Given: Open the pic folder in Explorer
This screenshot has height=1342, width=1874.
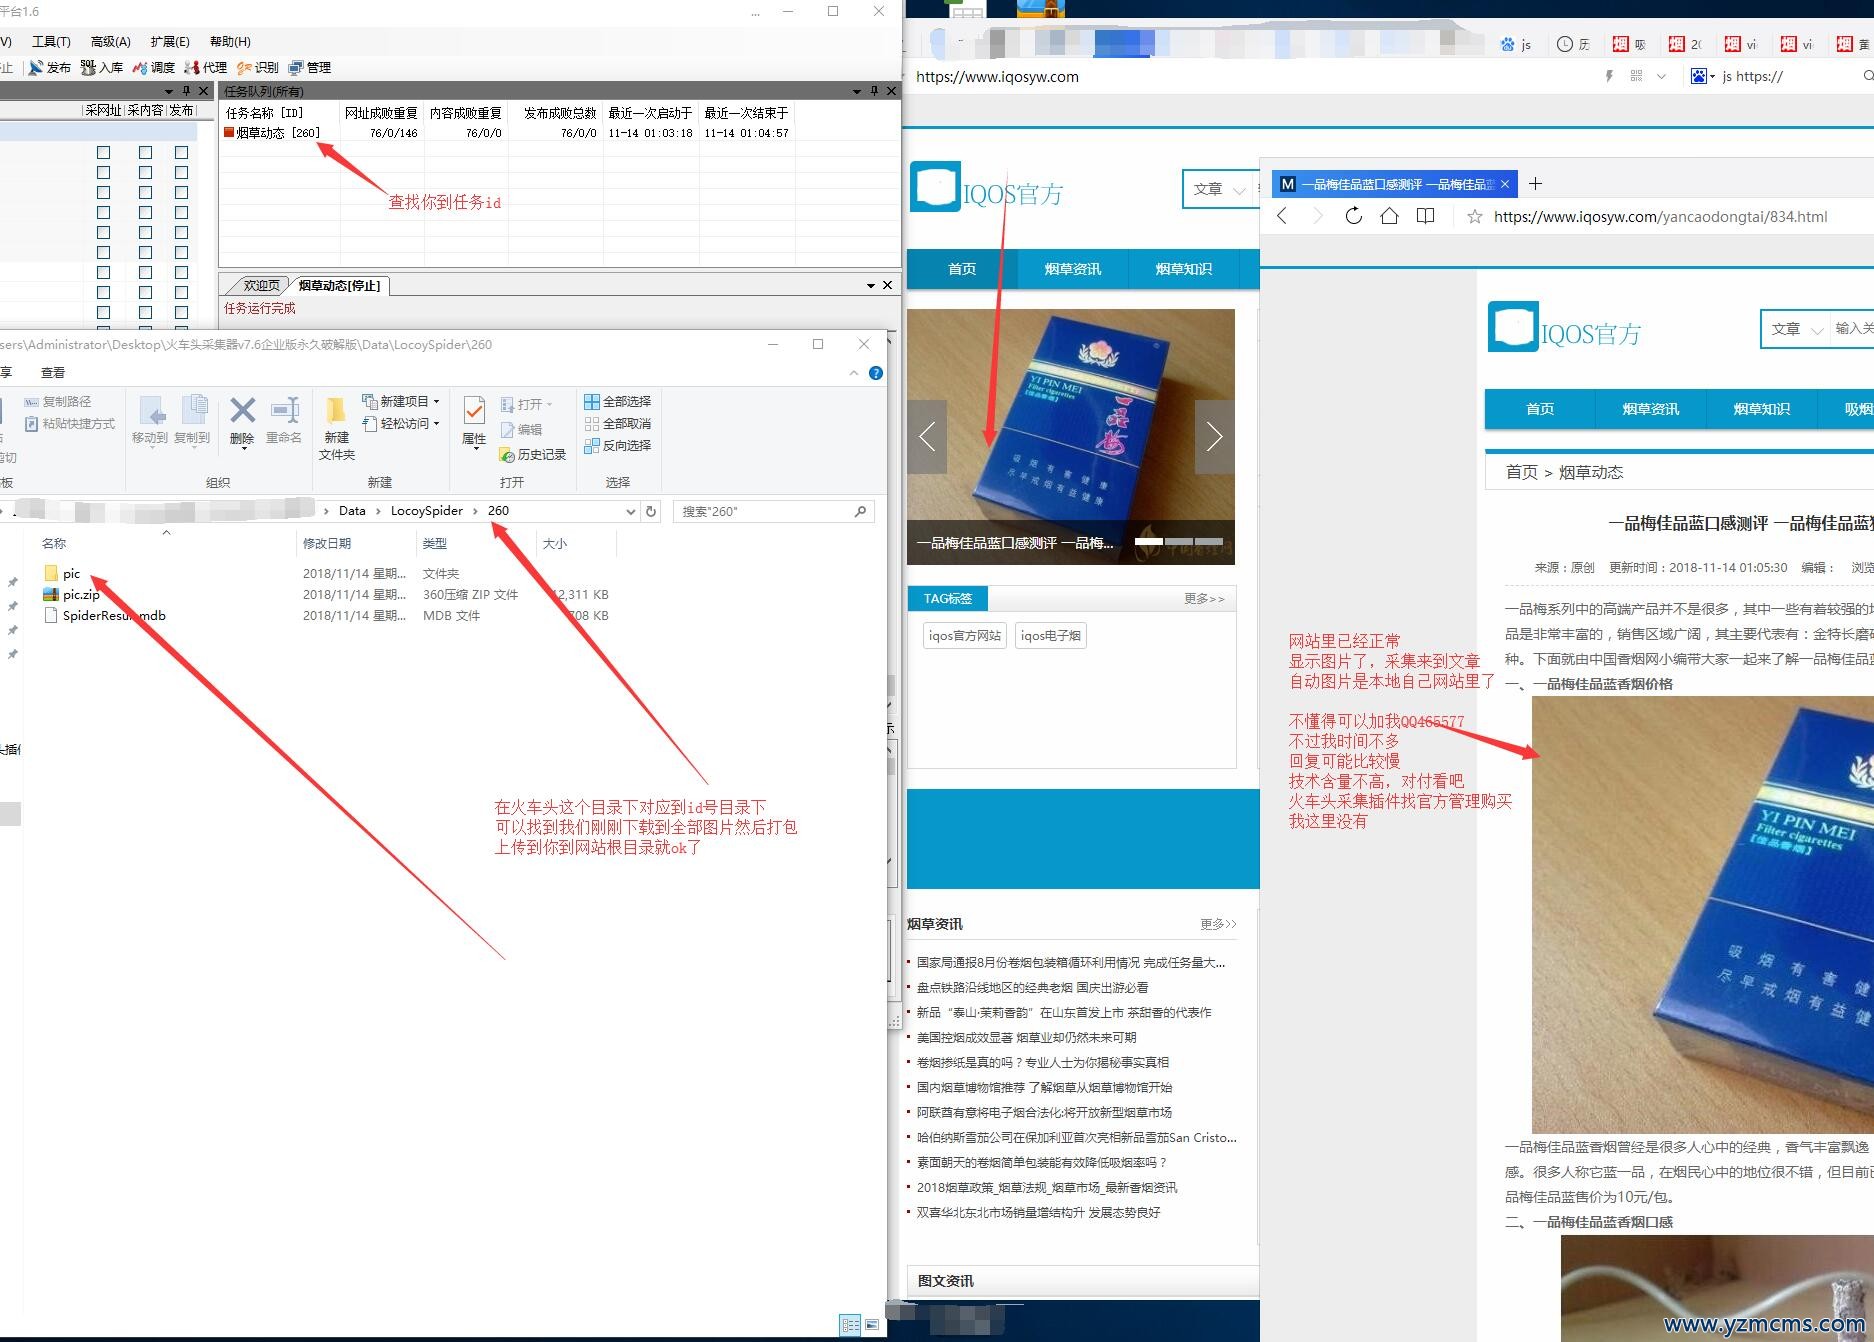Looking at the screenshot, I should click(x=62, y=574).
